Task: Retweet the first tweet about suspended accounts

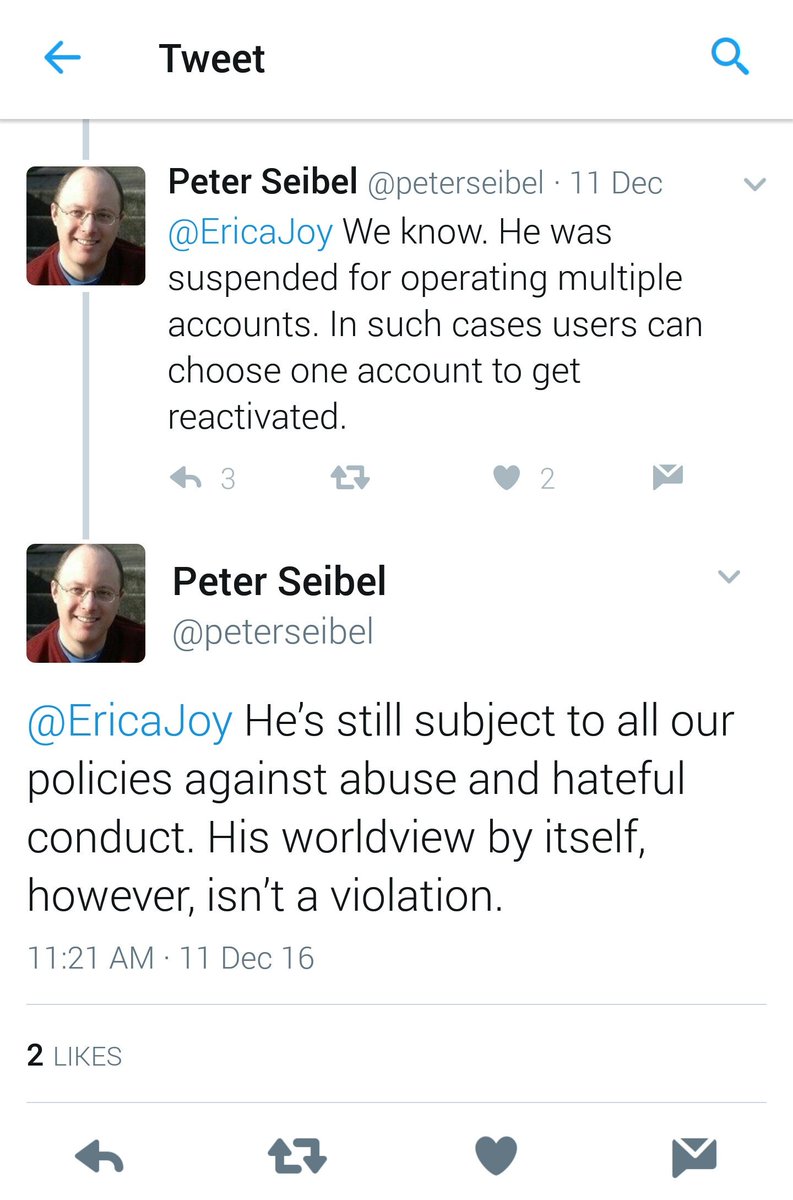Action: (350, 479)
